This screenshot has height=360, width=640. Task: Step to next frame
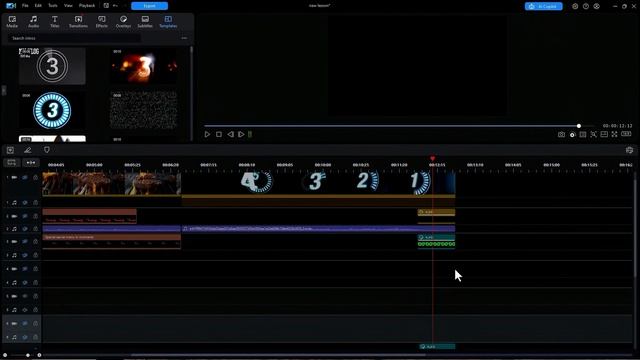(x=241, y=134)
